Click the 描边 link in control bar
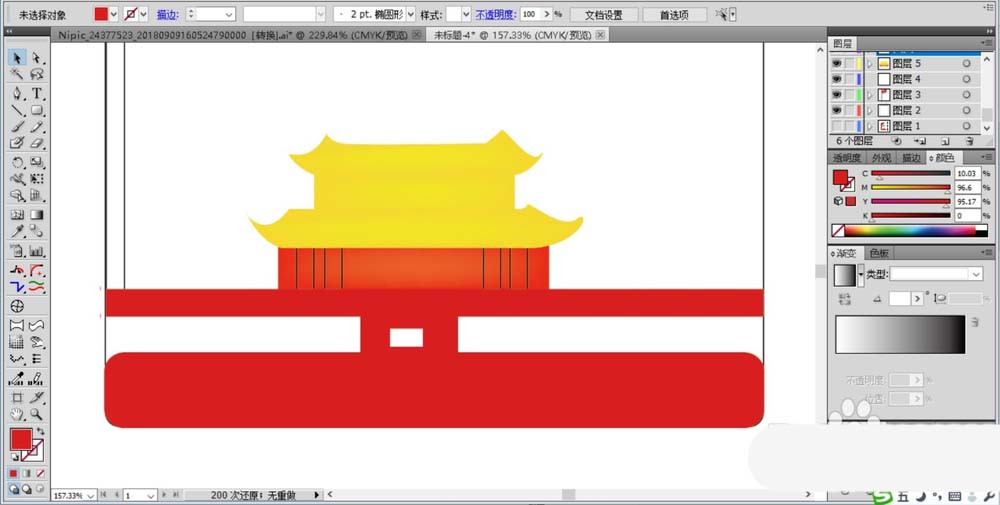Screen dimensions: 1000x505 (x=168, y=15)
